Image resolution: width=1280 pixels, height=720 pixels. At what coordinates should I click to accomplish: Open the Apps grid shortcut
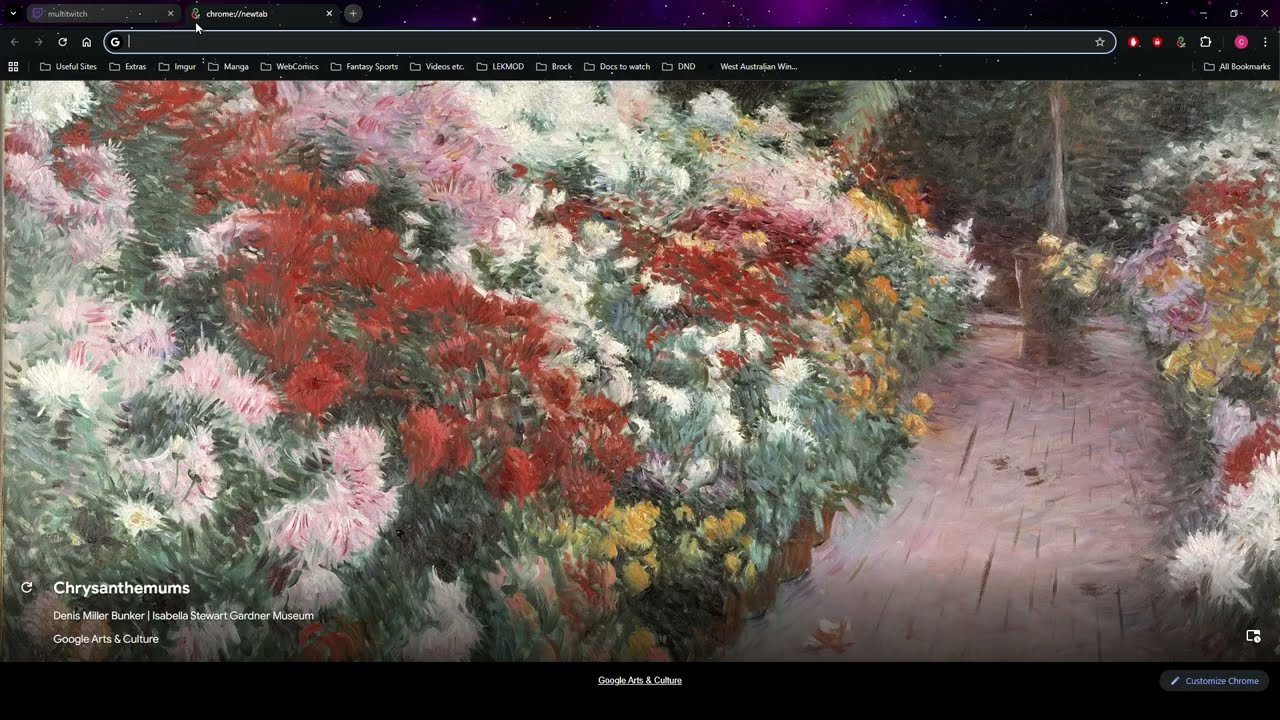click(14, 67)
